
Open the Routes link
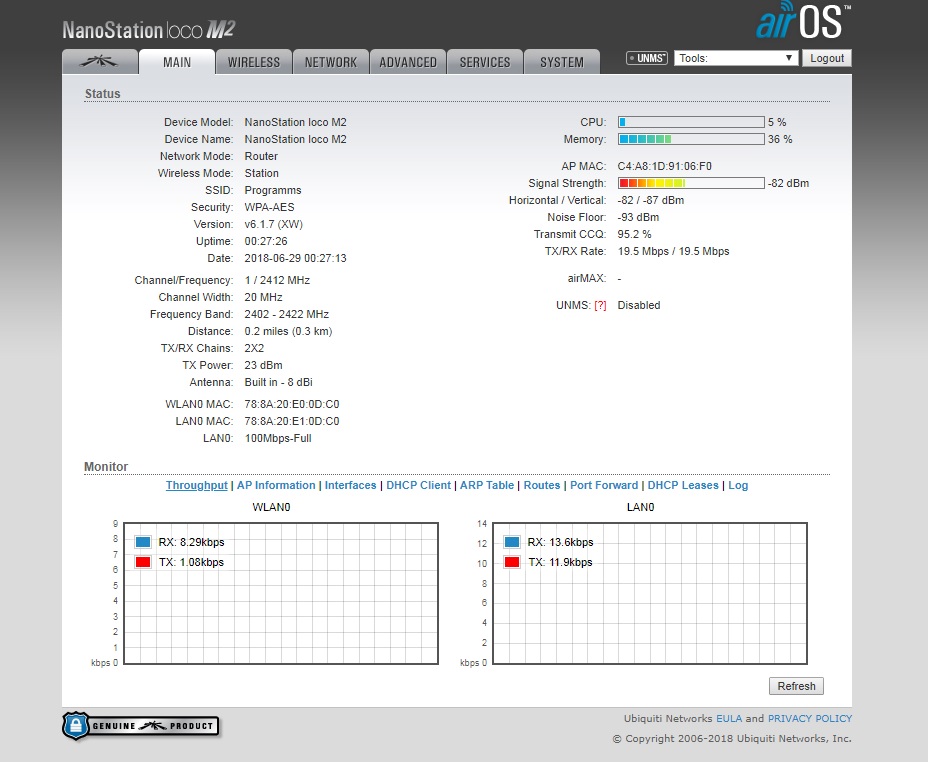[542, 485]
